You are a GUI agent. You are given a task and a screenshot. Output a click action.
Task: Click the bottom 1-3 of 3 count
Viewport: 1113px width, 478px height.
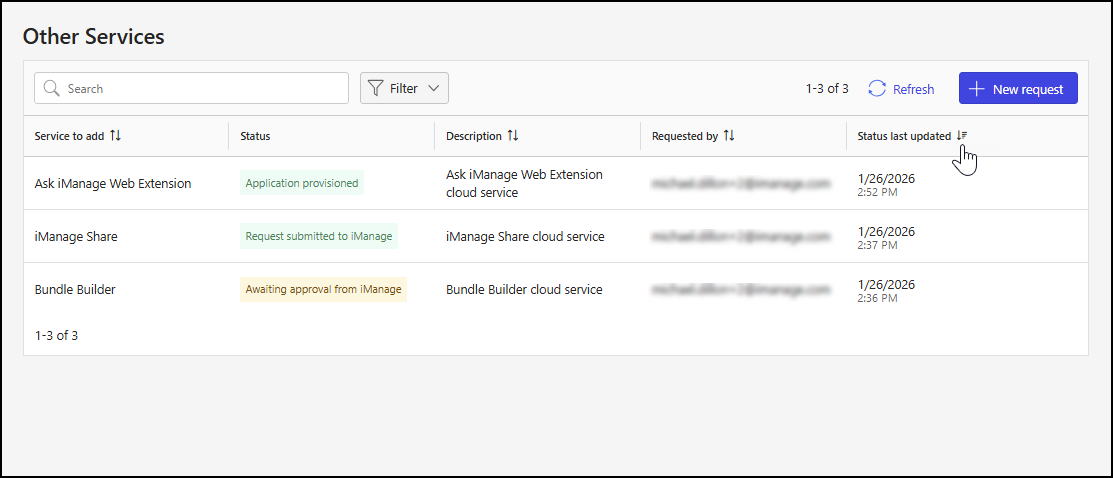pyautogui.click(x=56, y=335)
